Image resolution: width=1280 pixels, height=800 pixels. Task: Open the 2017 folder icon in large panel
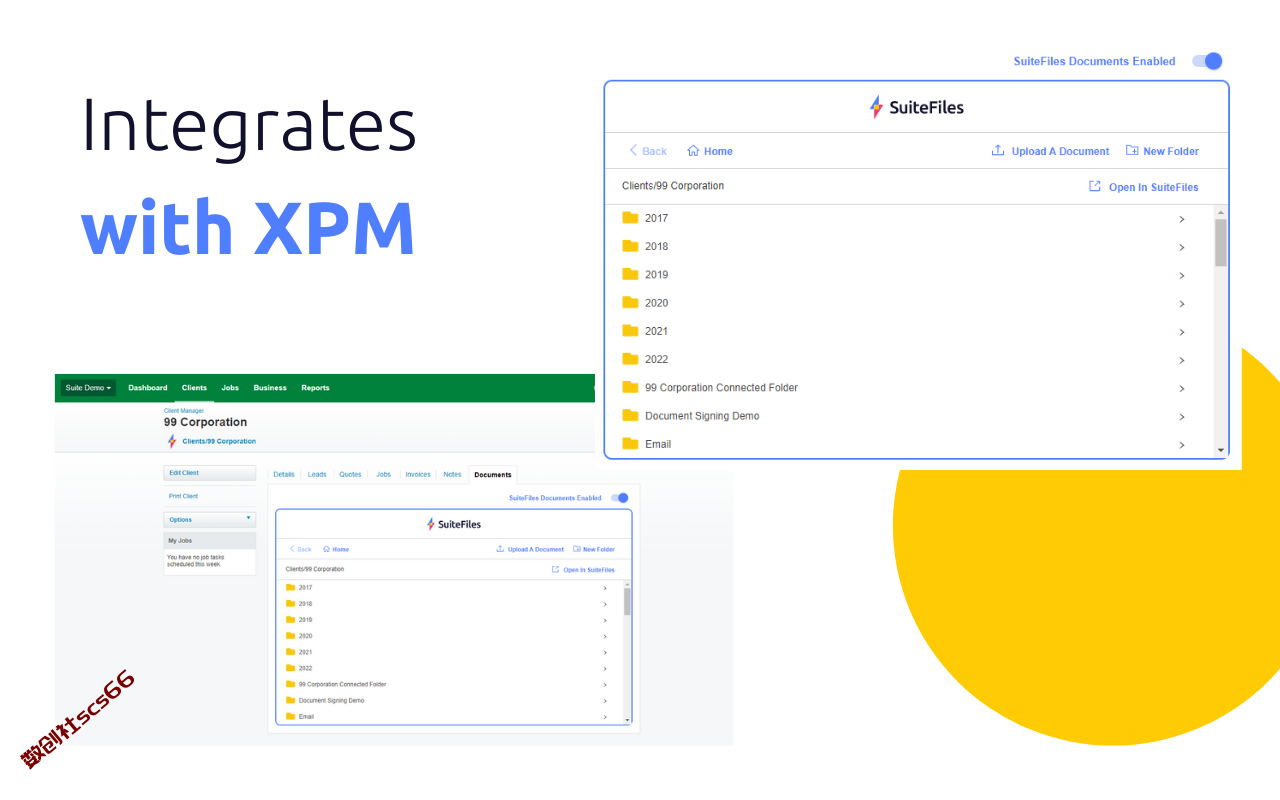pyautogui.click(x=630, y=217)
